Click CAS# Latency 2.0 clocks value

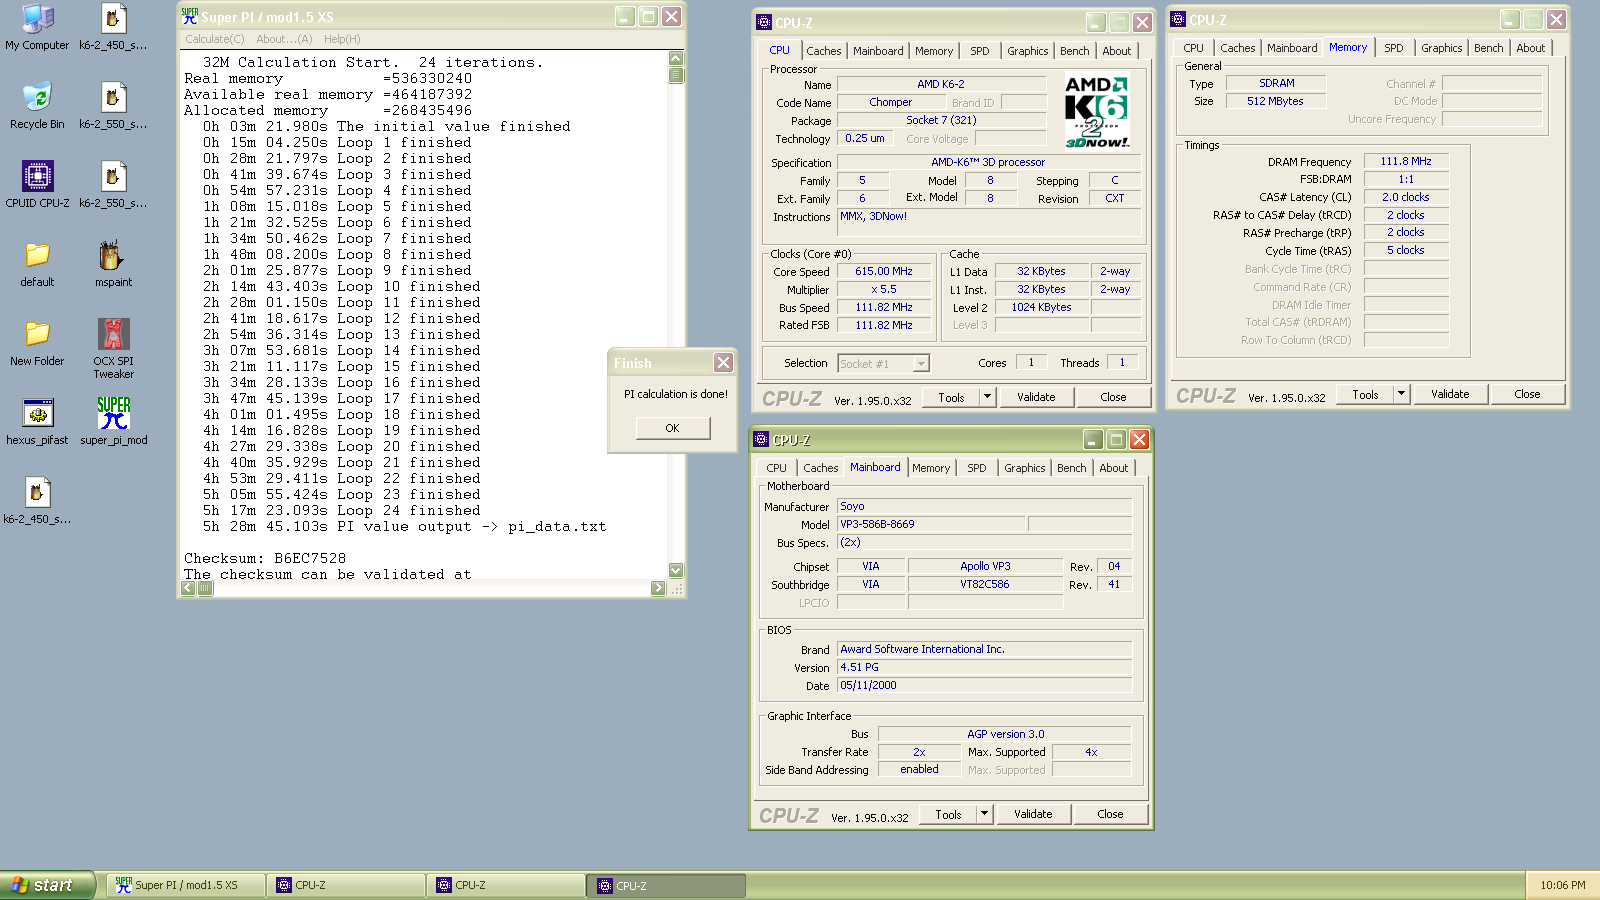coord(1406,197)
